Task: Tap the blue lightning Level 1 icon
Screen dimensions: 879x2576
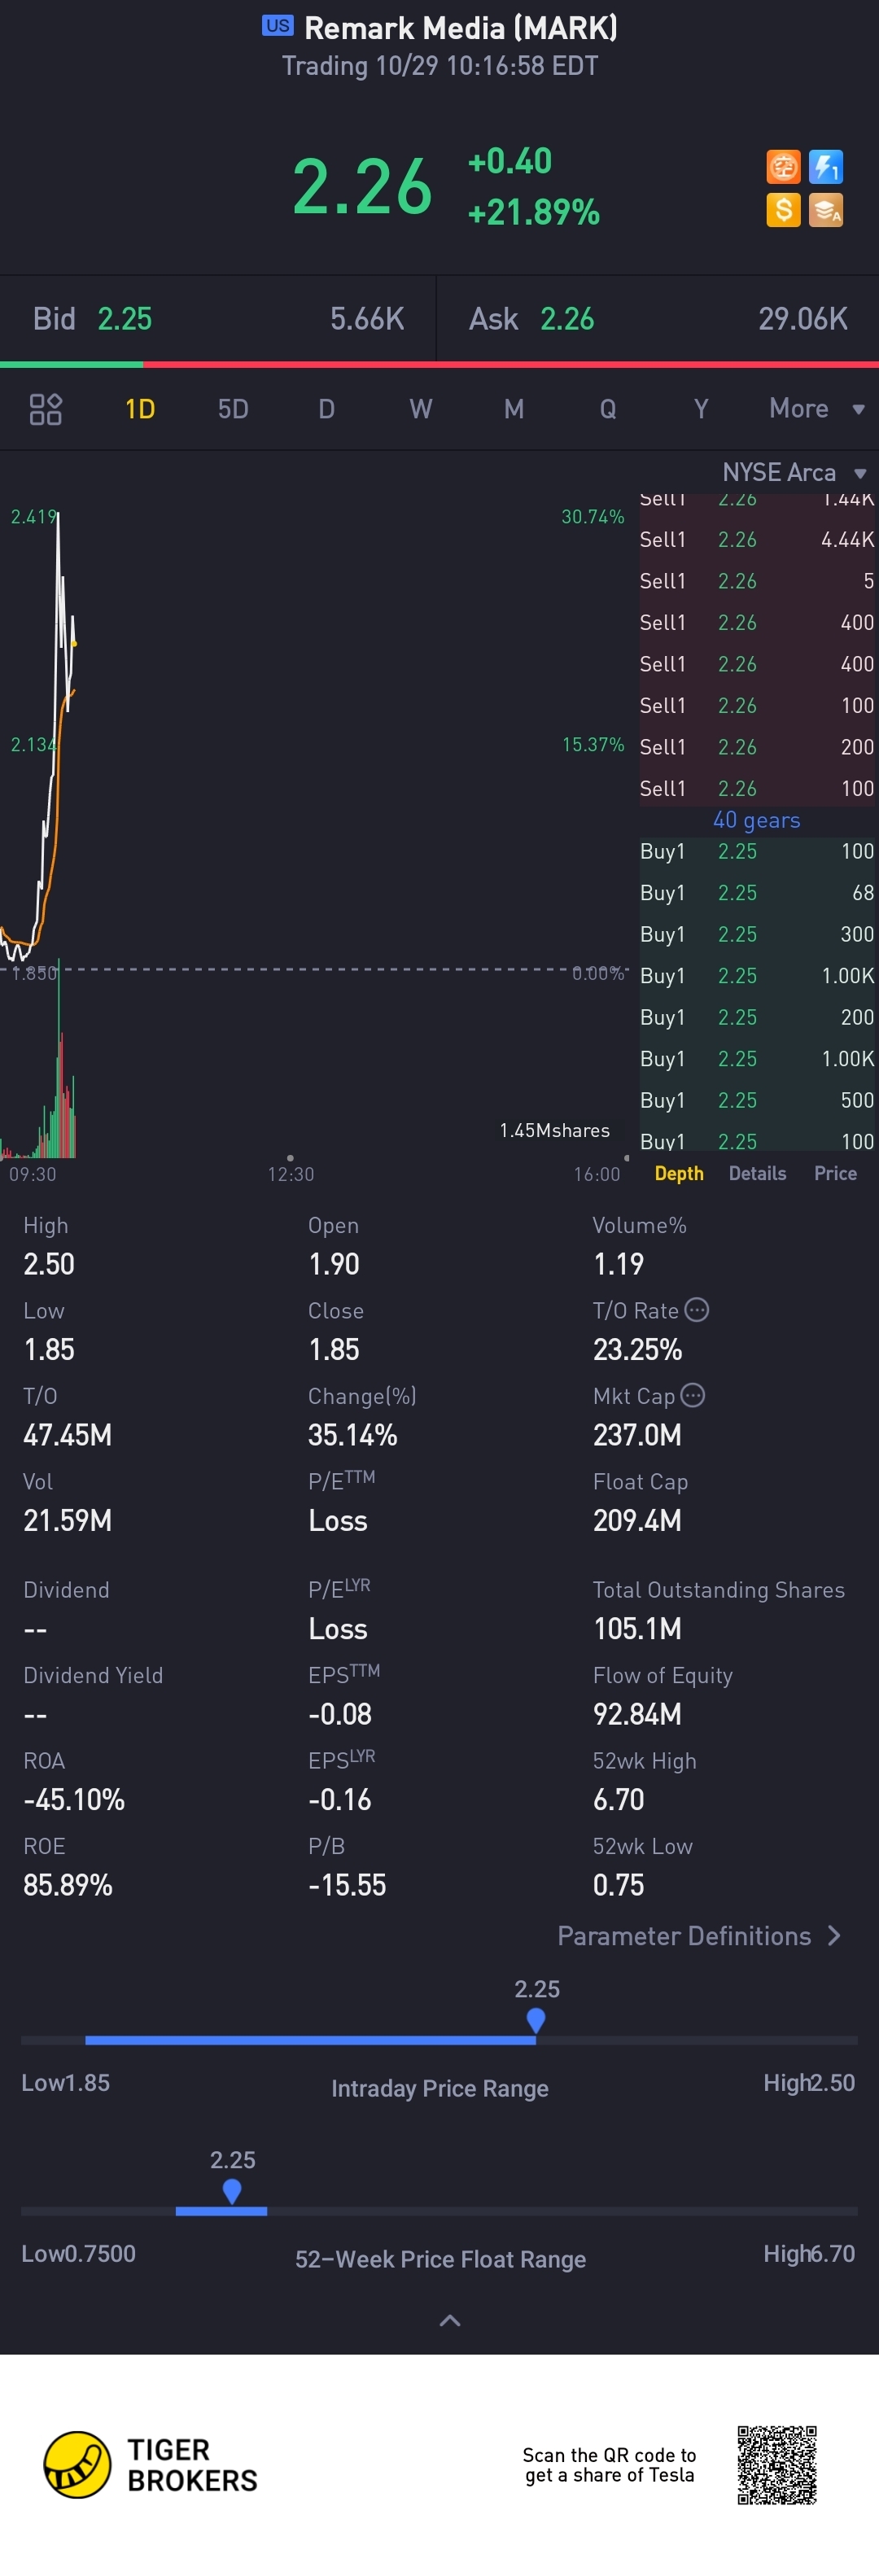Action: [x=826, y=167]
